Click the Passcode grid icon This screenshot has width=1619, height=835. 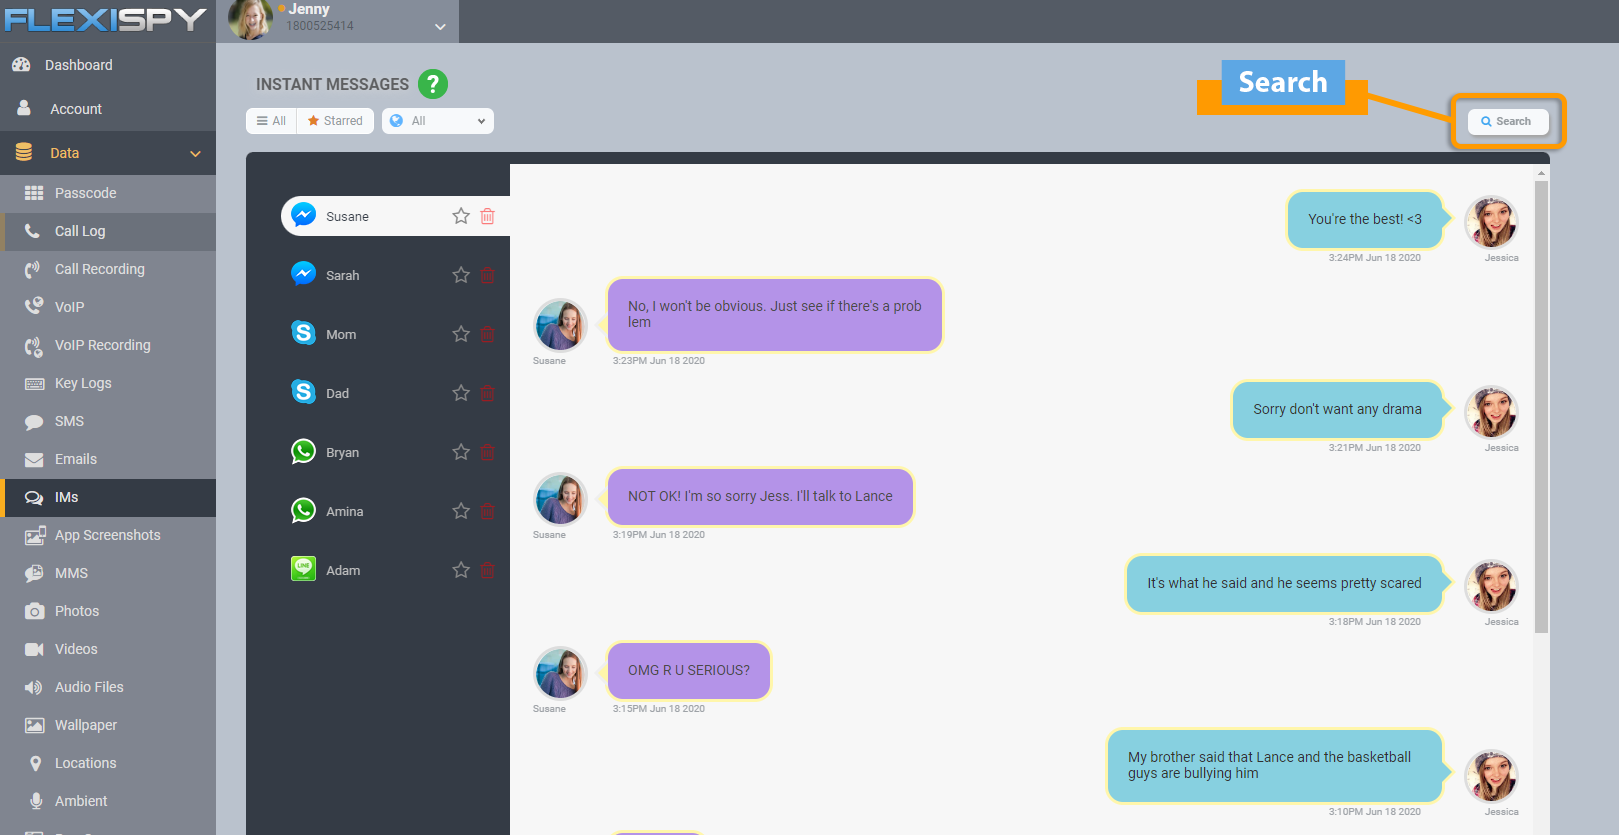[34, 193]
